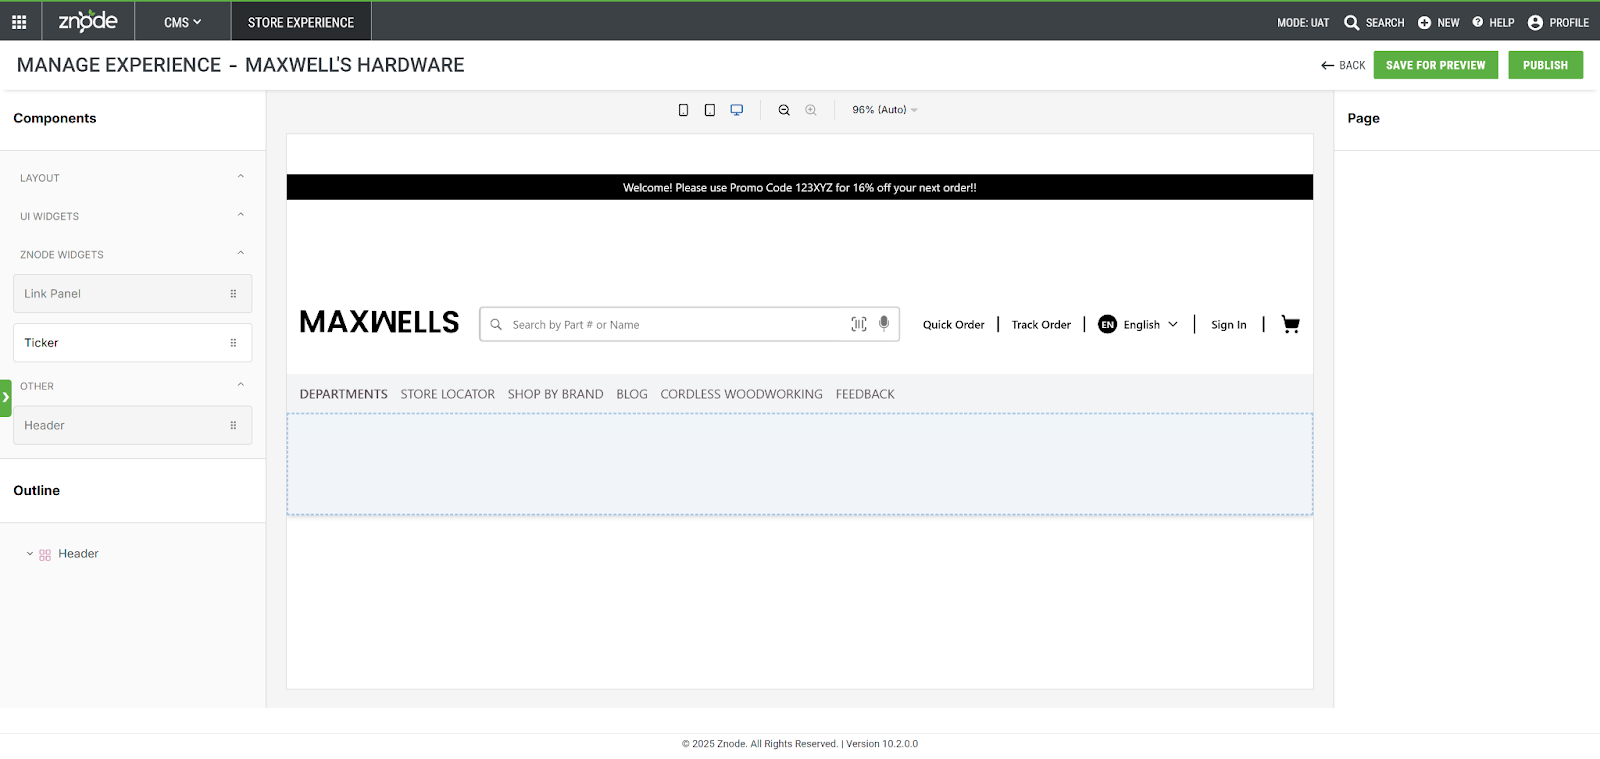Open the Cordless Woodworking menu item
1600x759 pixels.
[741, 394]
